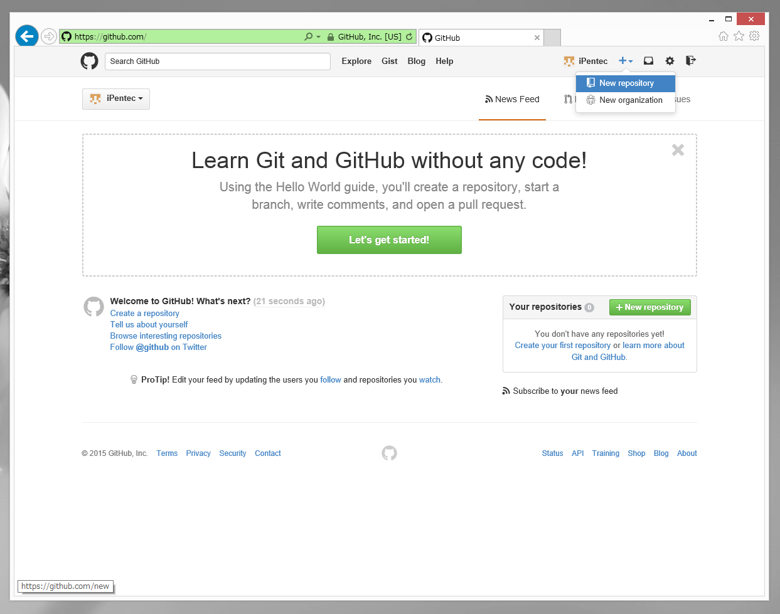Click the watch link in ProTip
Viewport: 780px width, 614px height.
(430, 380)
